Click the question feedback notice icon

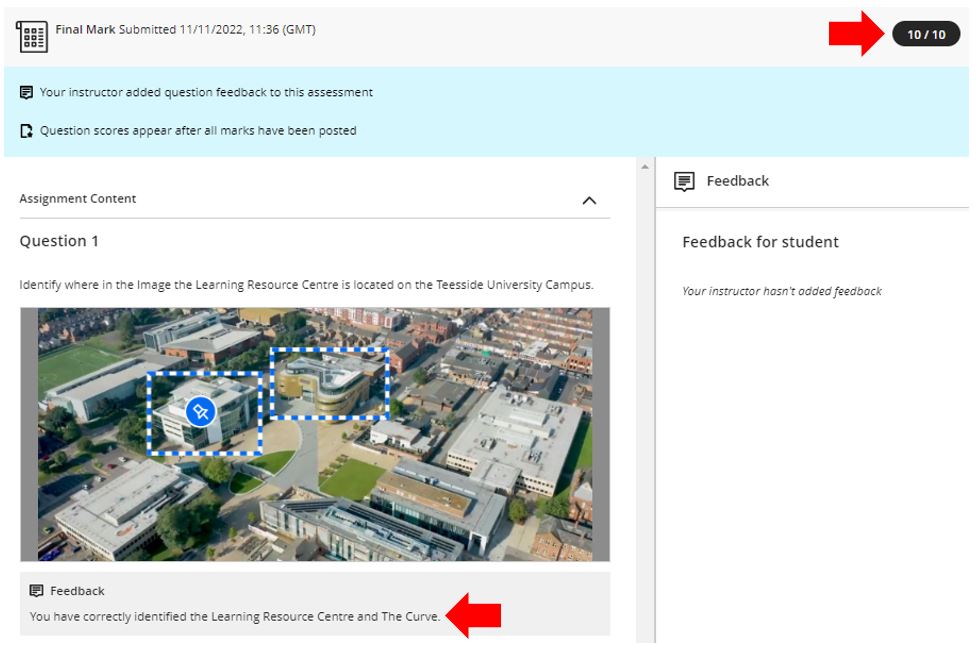point(26,93)
